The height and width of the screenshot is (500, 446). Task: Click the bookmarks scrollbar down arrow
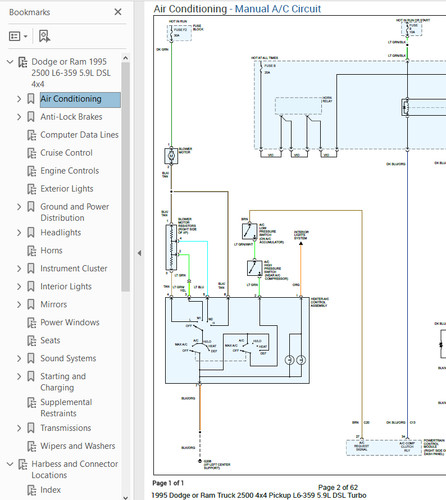point(125,497)
